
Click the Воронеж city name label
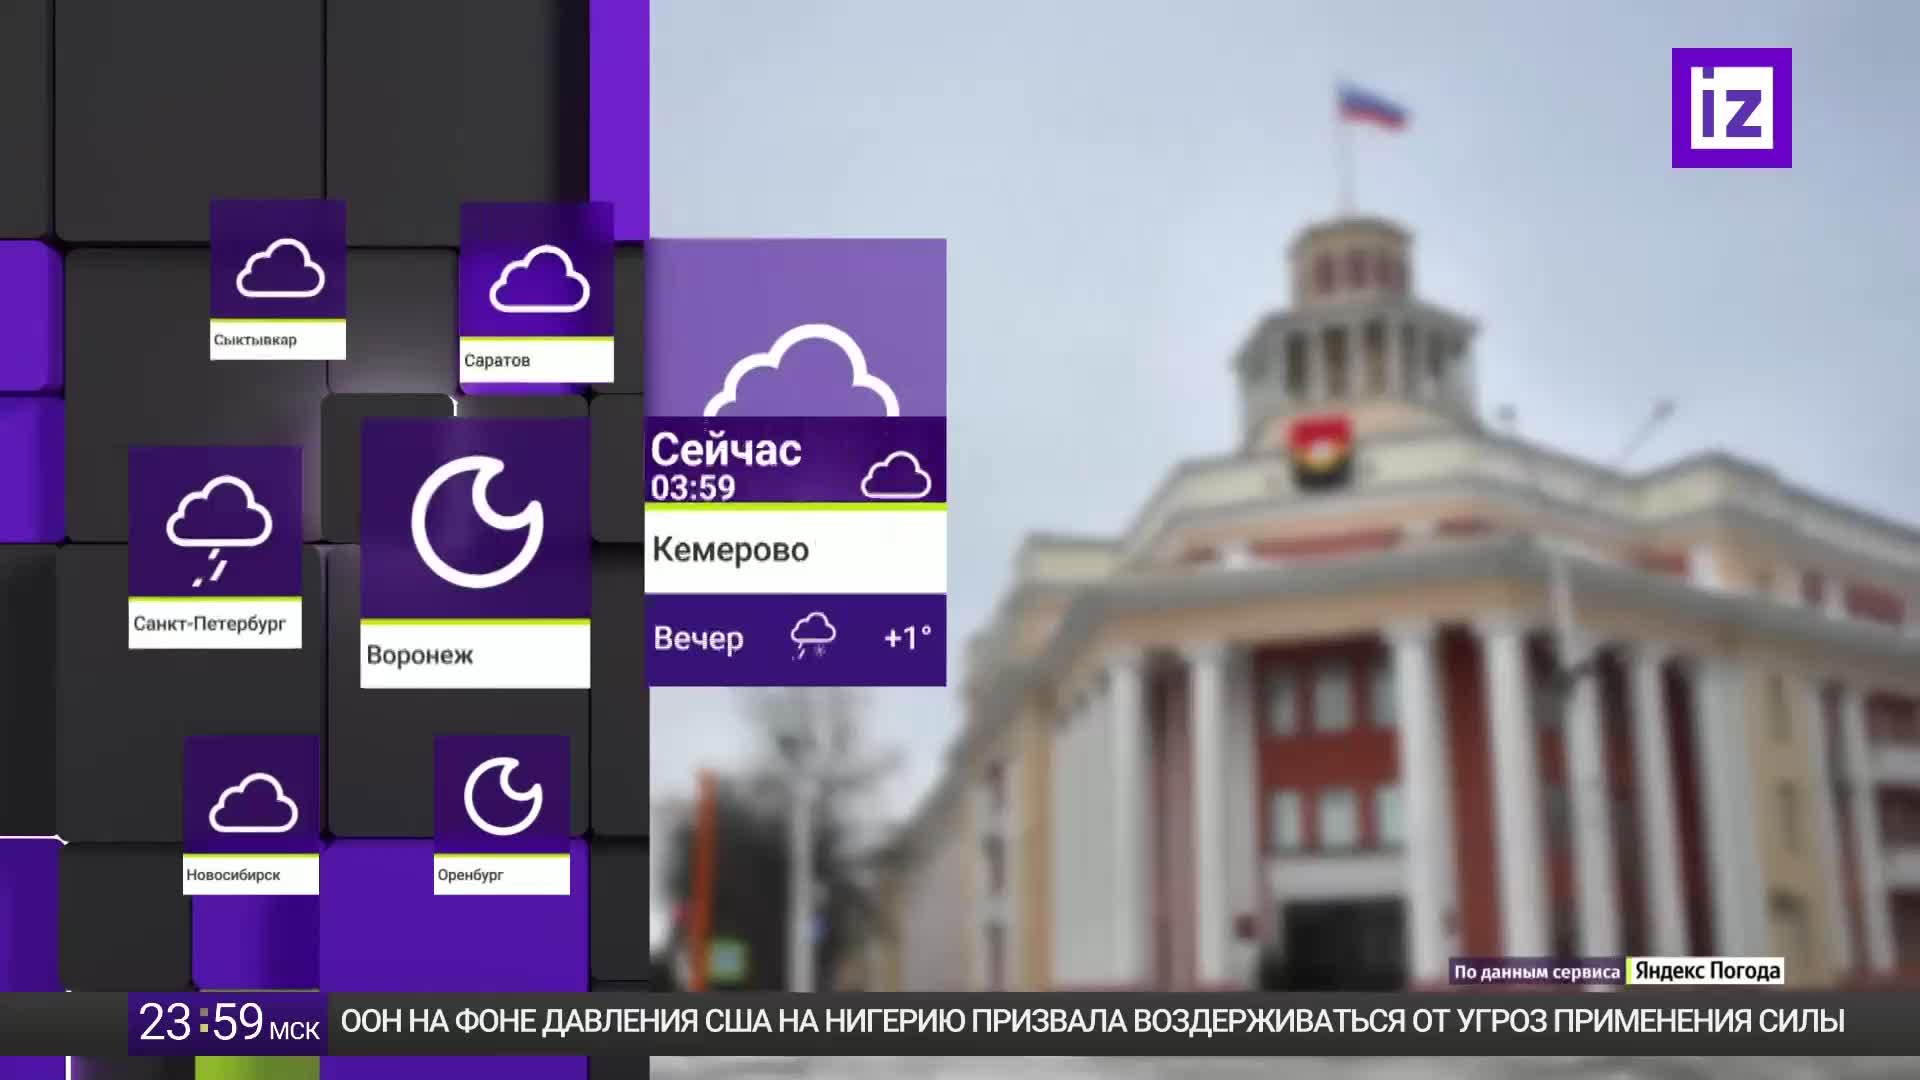click(x=420, y=655)
